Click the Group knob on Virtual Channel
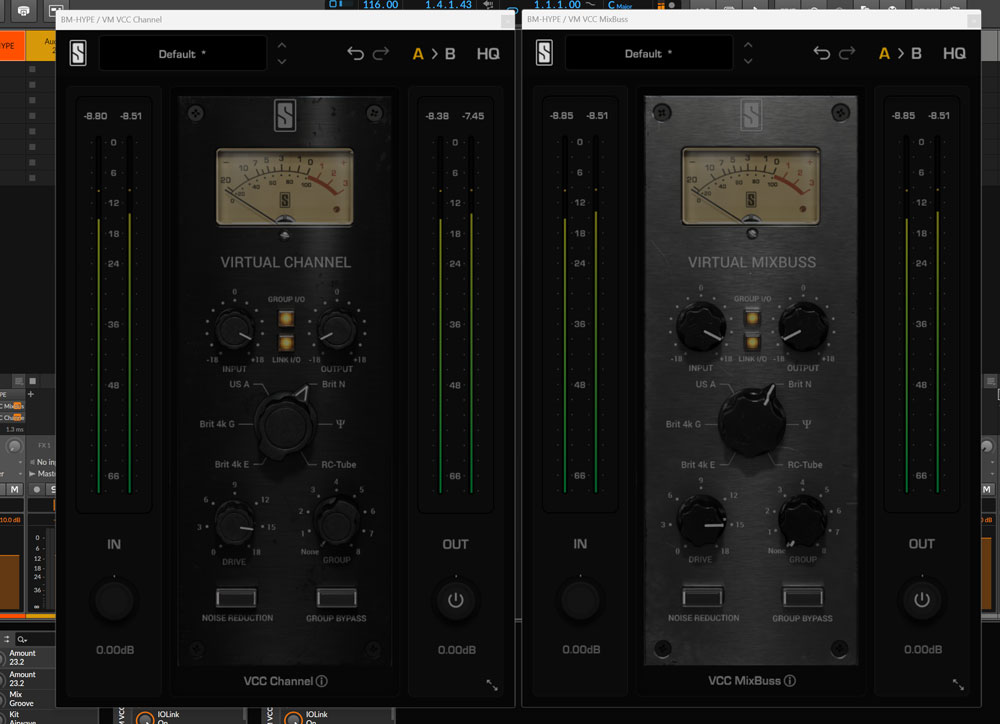1000x724 pixels. (336, 523)
